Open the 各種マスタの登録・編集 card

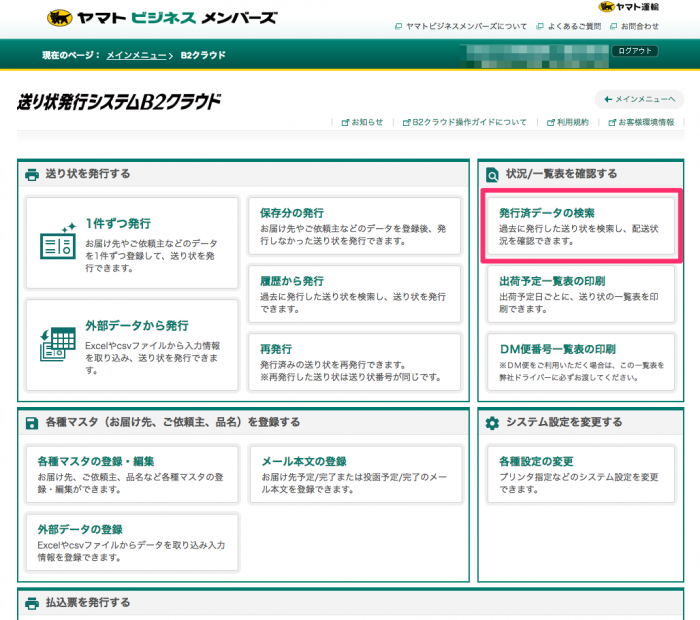[132, 474]
